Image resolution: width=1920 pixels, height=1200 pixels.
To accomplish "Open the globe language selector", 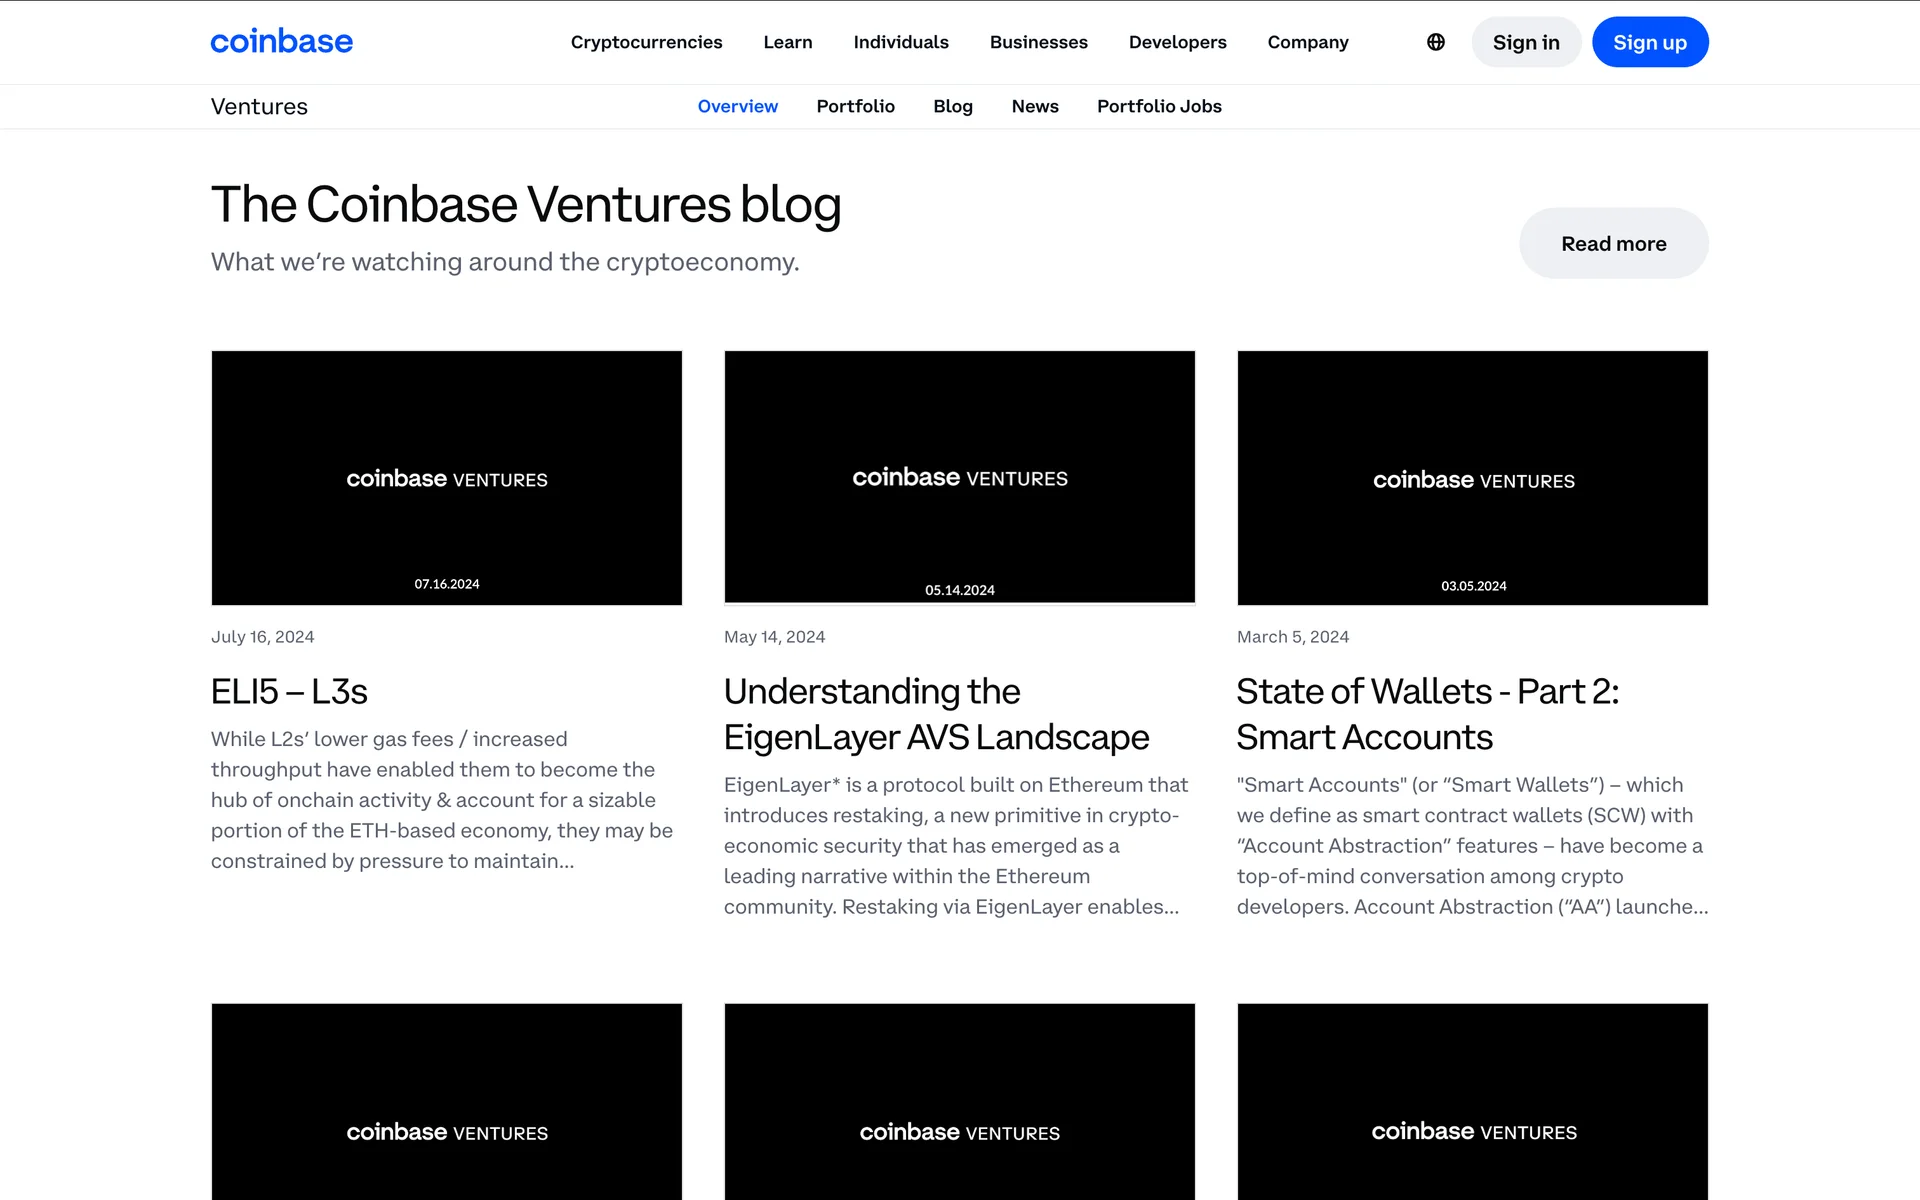I will point(1435,42).
